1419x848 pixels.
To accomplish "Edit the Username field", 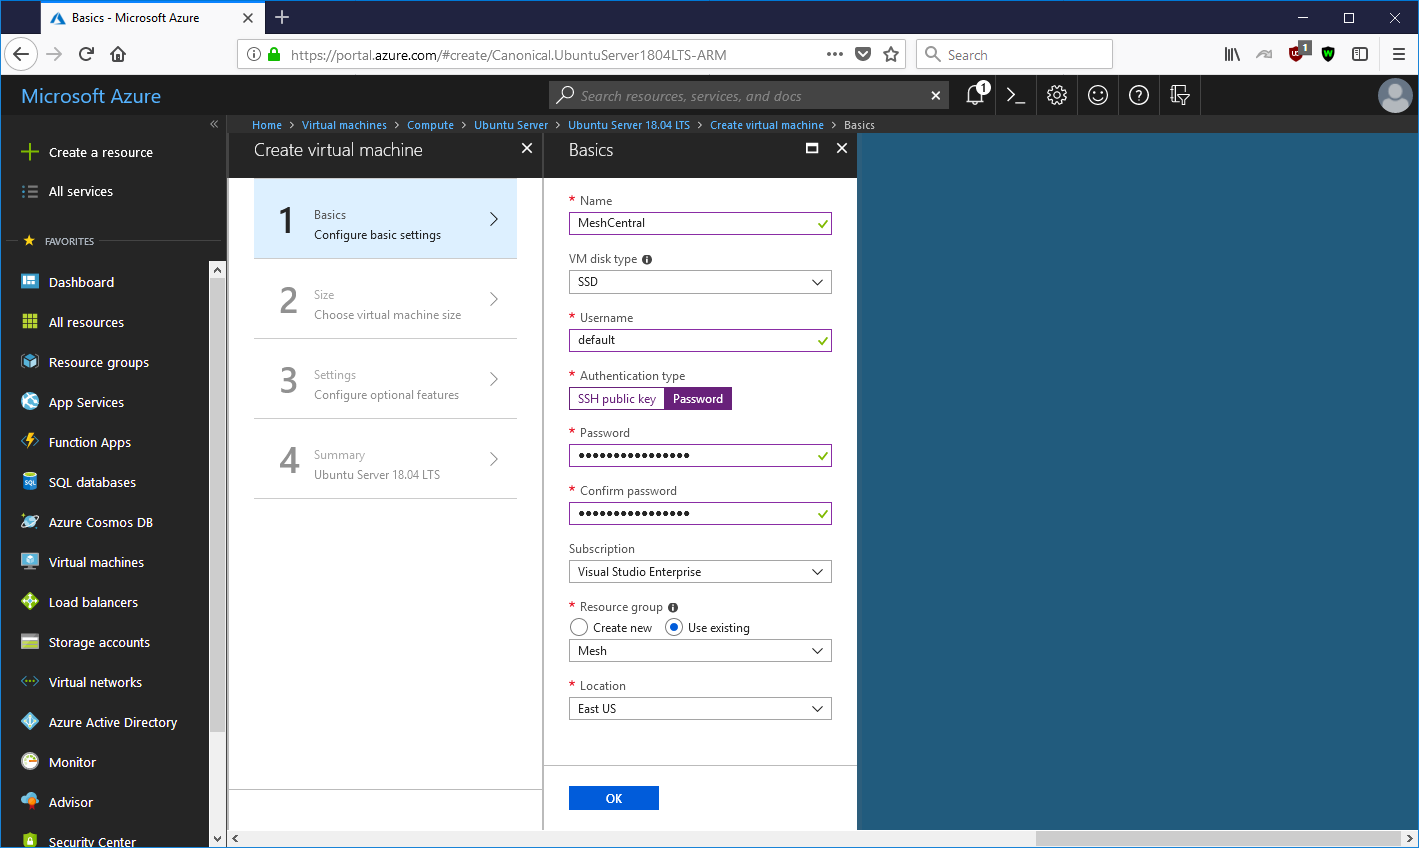I will 700,340.
